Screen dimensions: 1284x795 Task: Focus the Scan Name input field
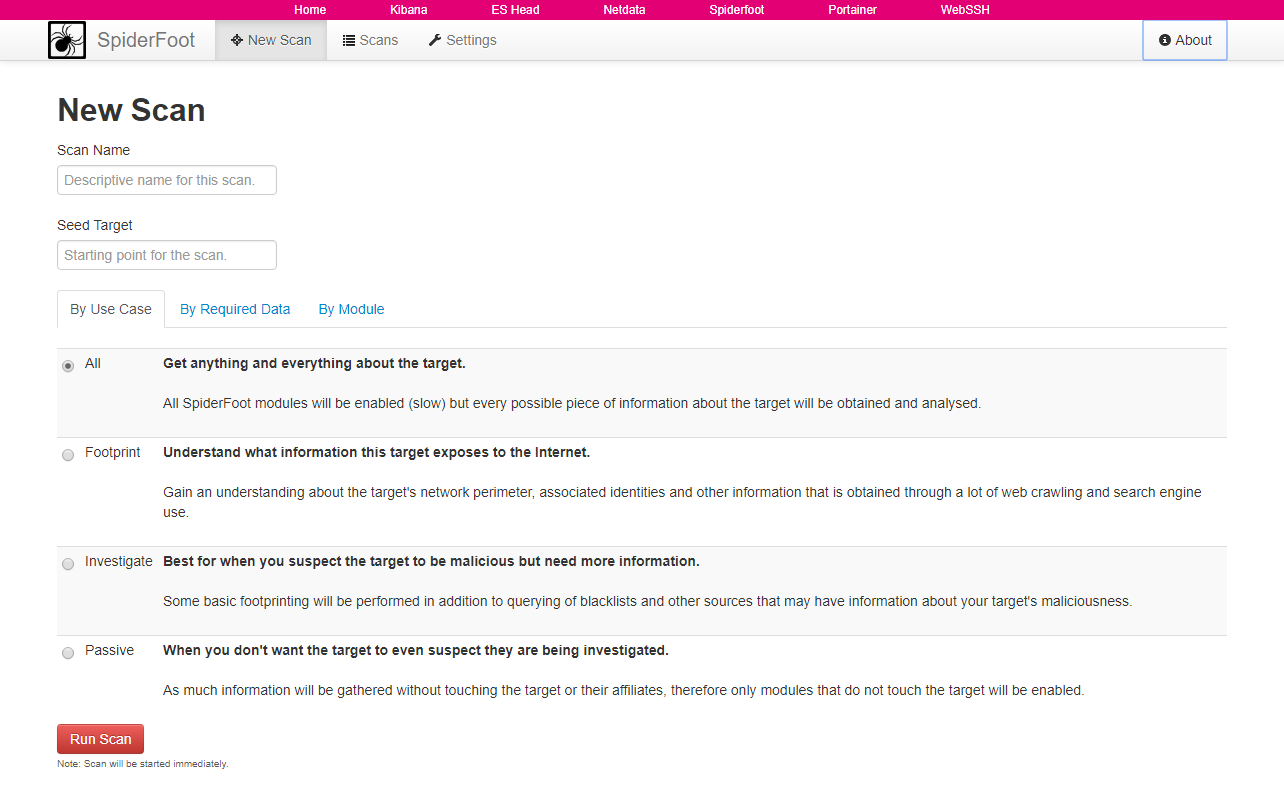167,180
